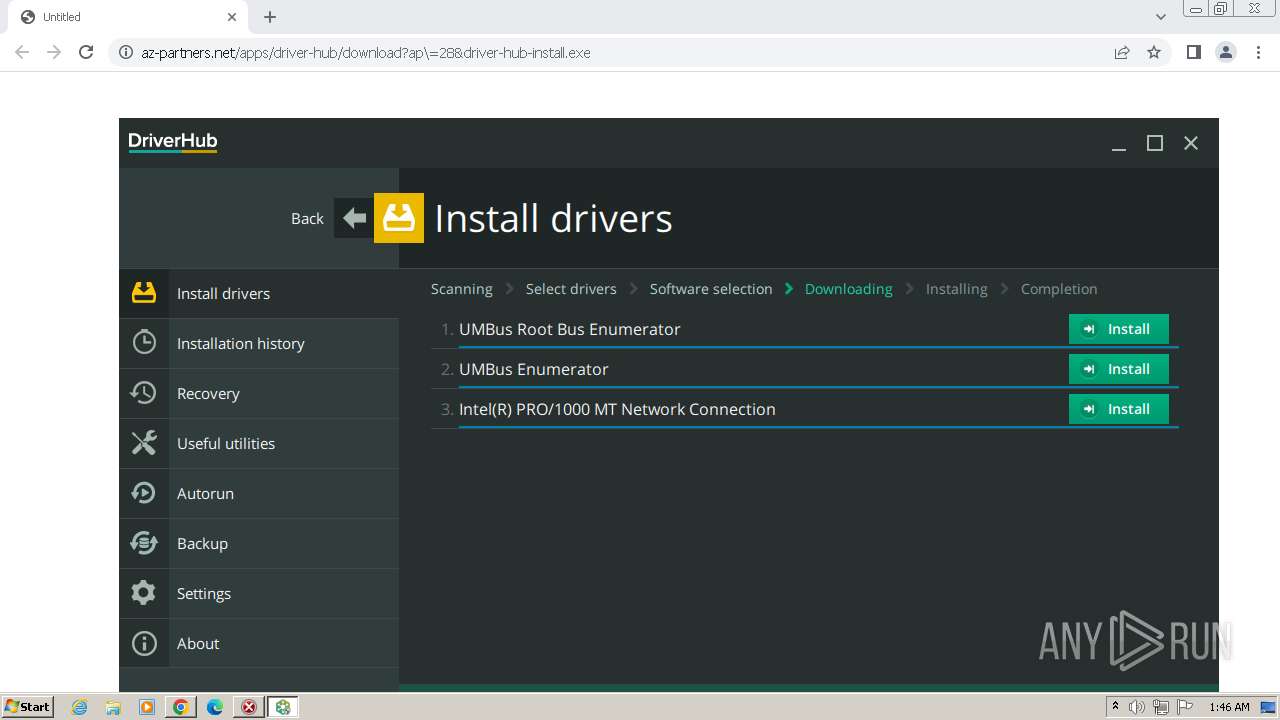Image resolution: width=1280 pixels, height=720 pixels.
Task: Go to Software selection step
Action: (x=711, y=289)
